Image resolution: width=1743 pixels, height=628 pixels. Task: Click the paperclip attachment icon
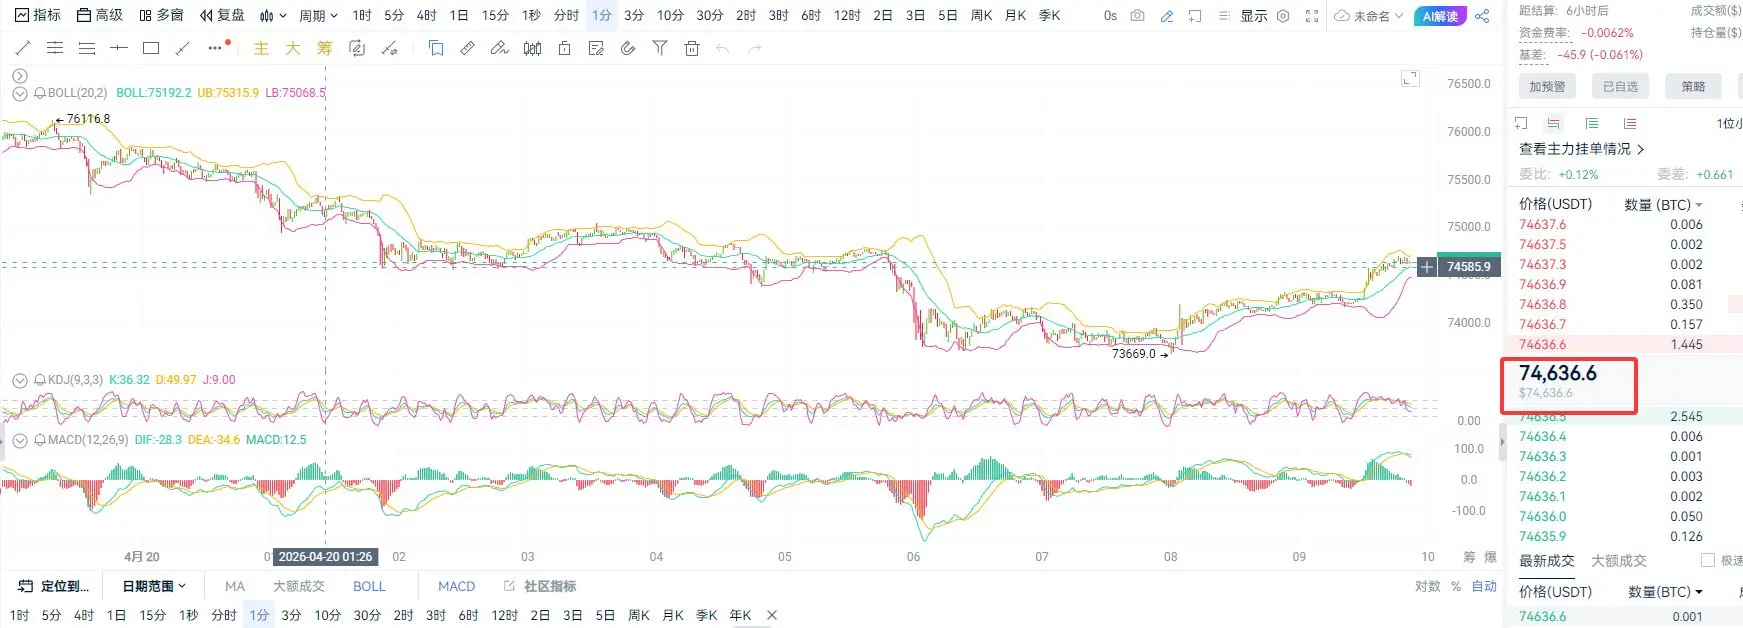(628, 48)
